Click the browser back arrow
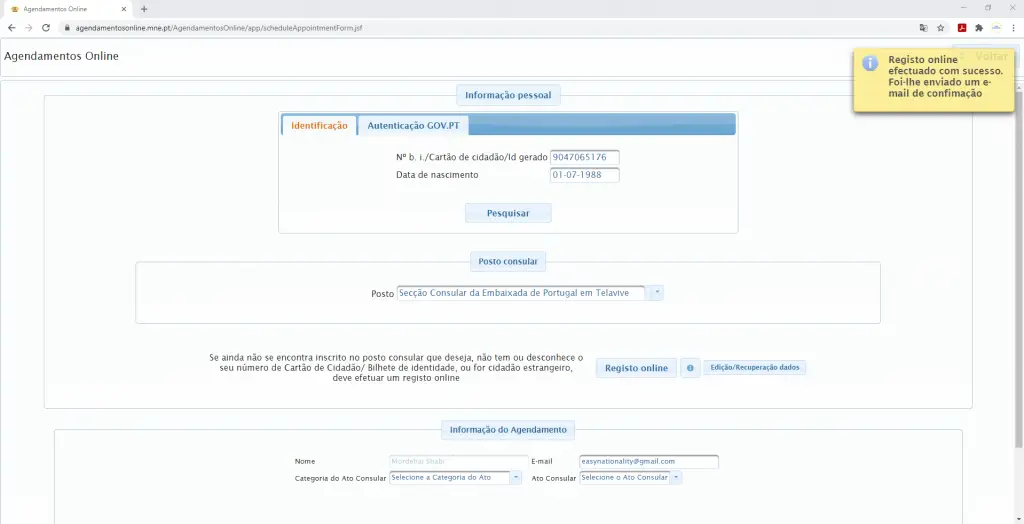This screenshot has height=524, width=1024. point(12,28)
